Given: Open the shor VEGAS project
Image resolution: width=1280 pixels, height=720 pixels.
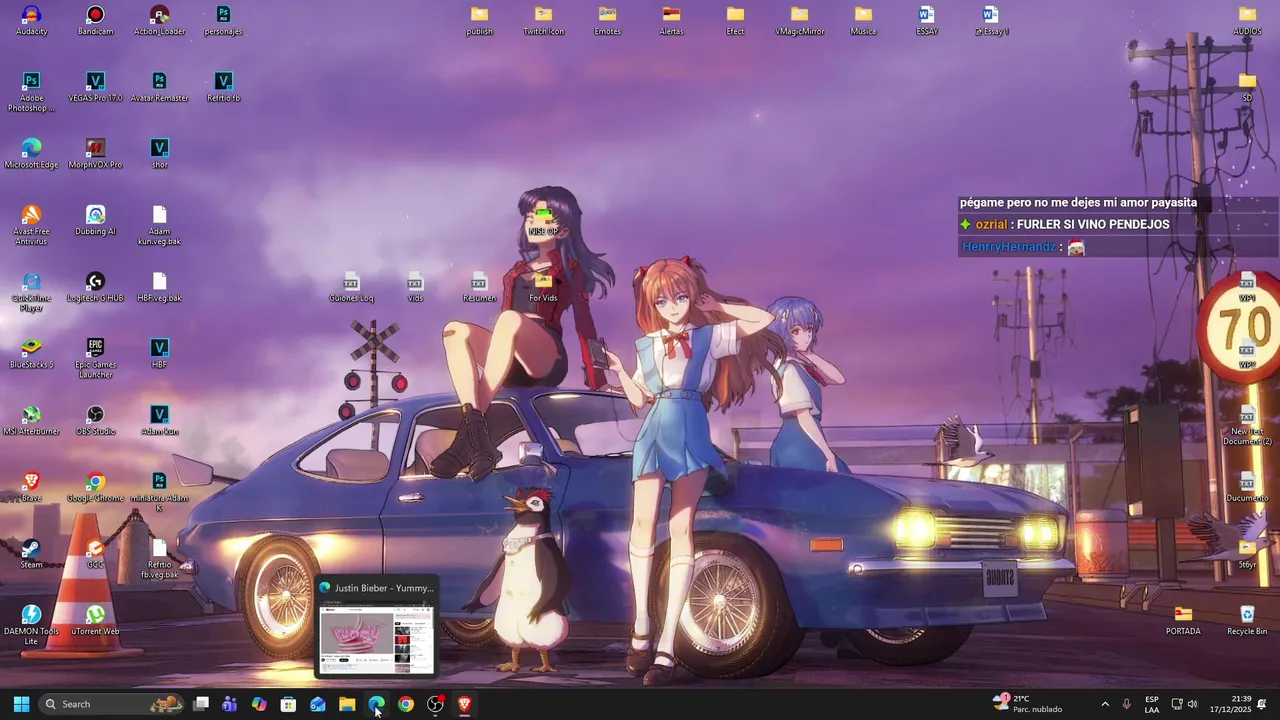Looking at the screenshot, I should [x=159, y=154].
